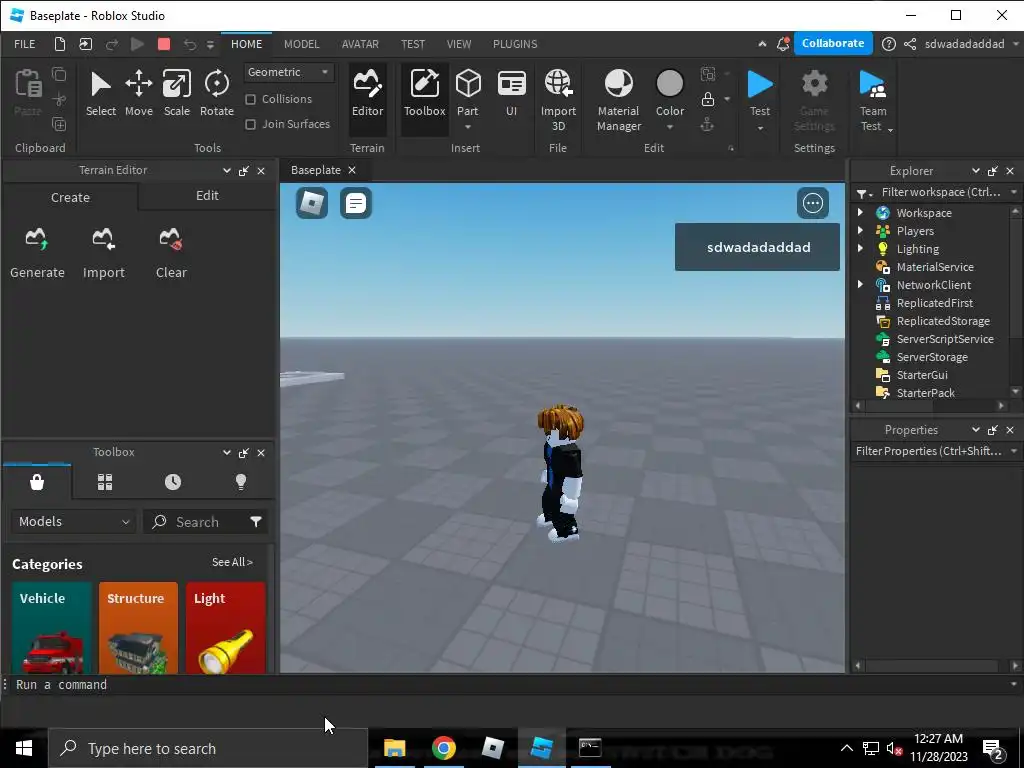Open Team Test
This screenshot has height=768, width=1024.
pos(872,101)
